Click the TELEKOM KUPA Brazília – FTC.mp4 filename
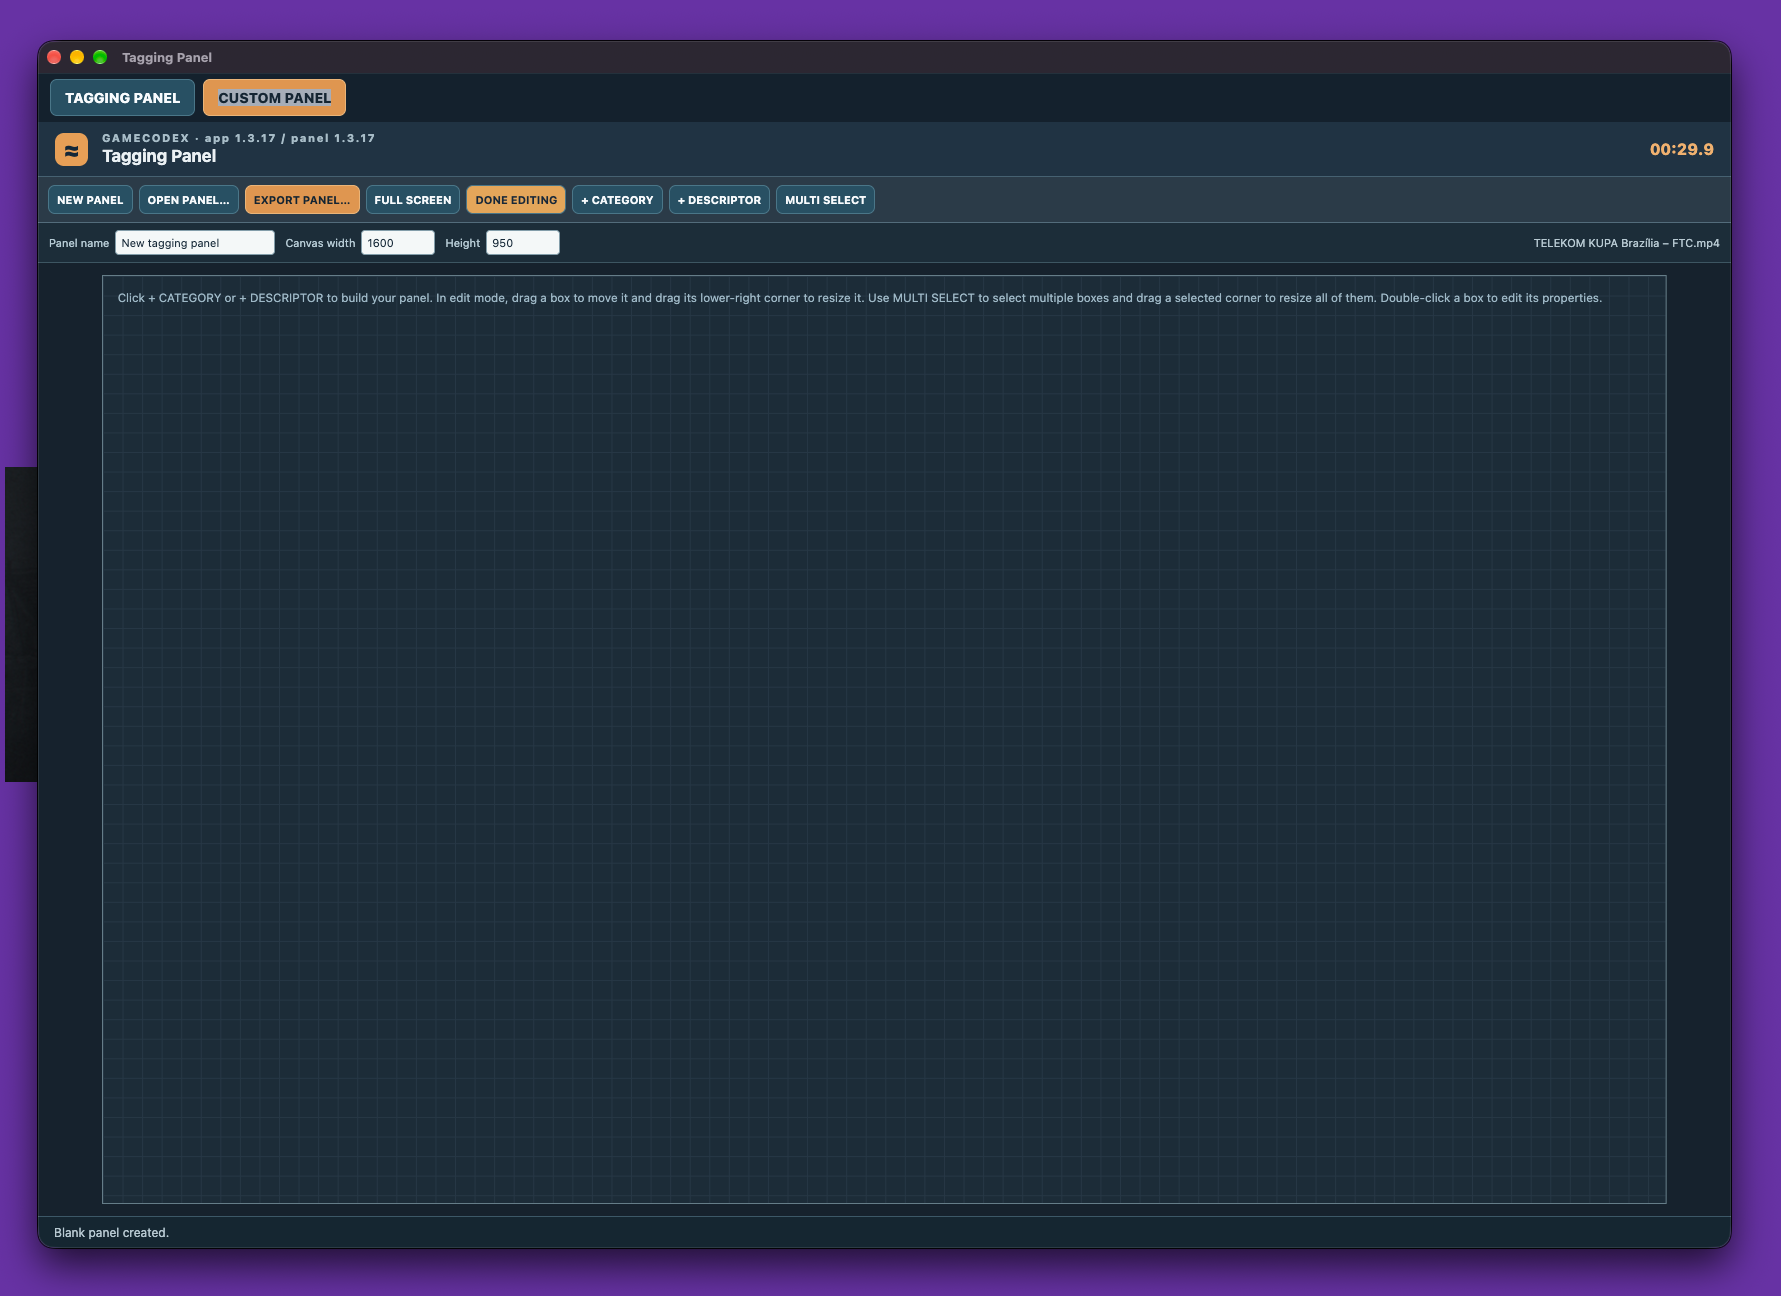 1626,243
